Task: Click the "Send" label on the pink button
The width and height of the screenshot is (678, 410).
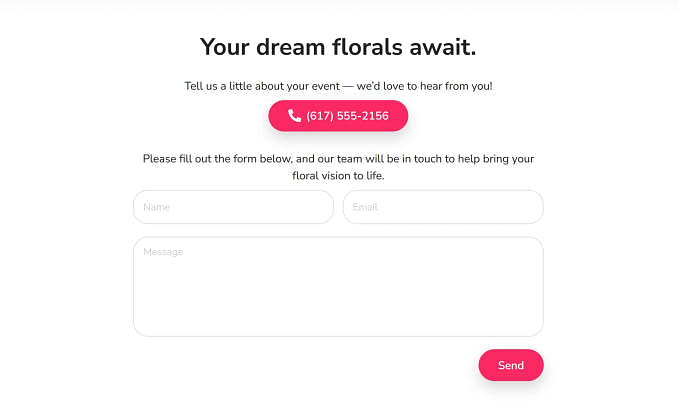Action: click(x=511, y=365)
